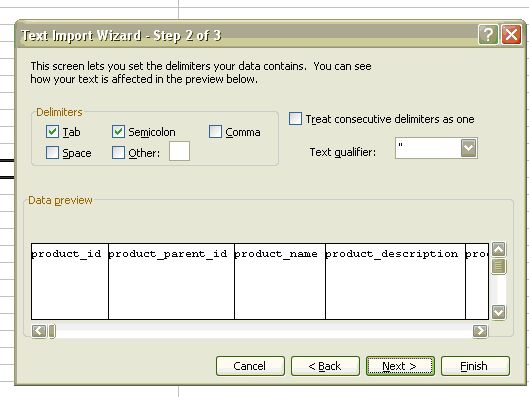Proceed with the Next button

[400, 366]
